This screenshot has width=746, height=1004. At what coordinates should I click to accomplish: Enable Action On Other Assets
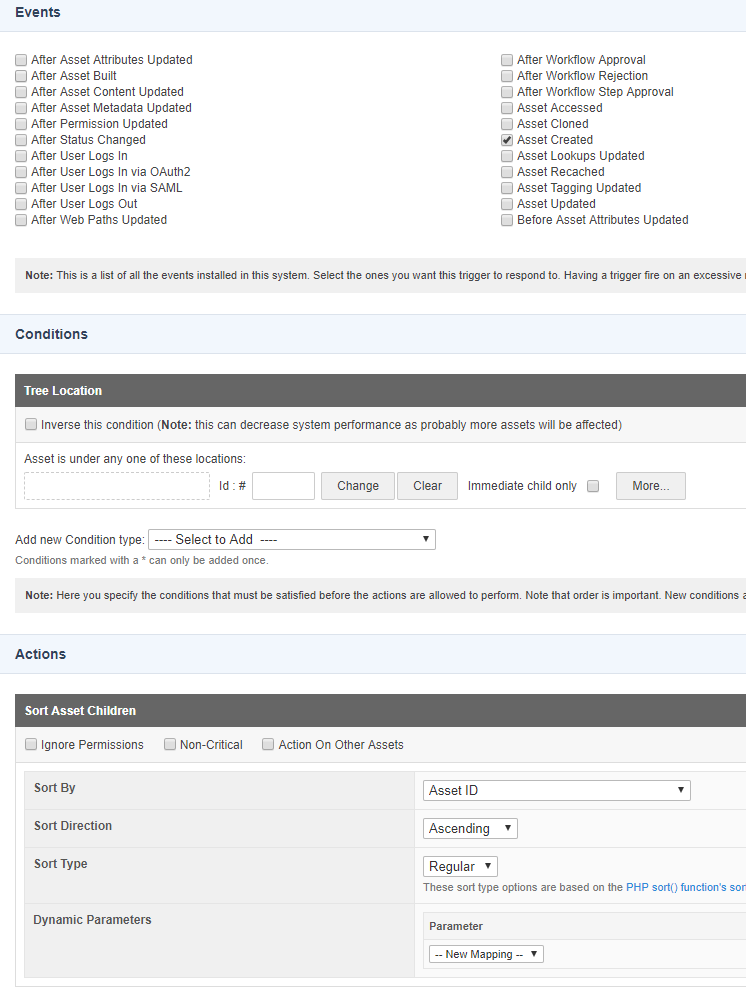pos(268,745)
